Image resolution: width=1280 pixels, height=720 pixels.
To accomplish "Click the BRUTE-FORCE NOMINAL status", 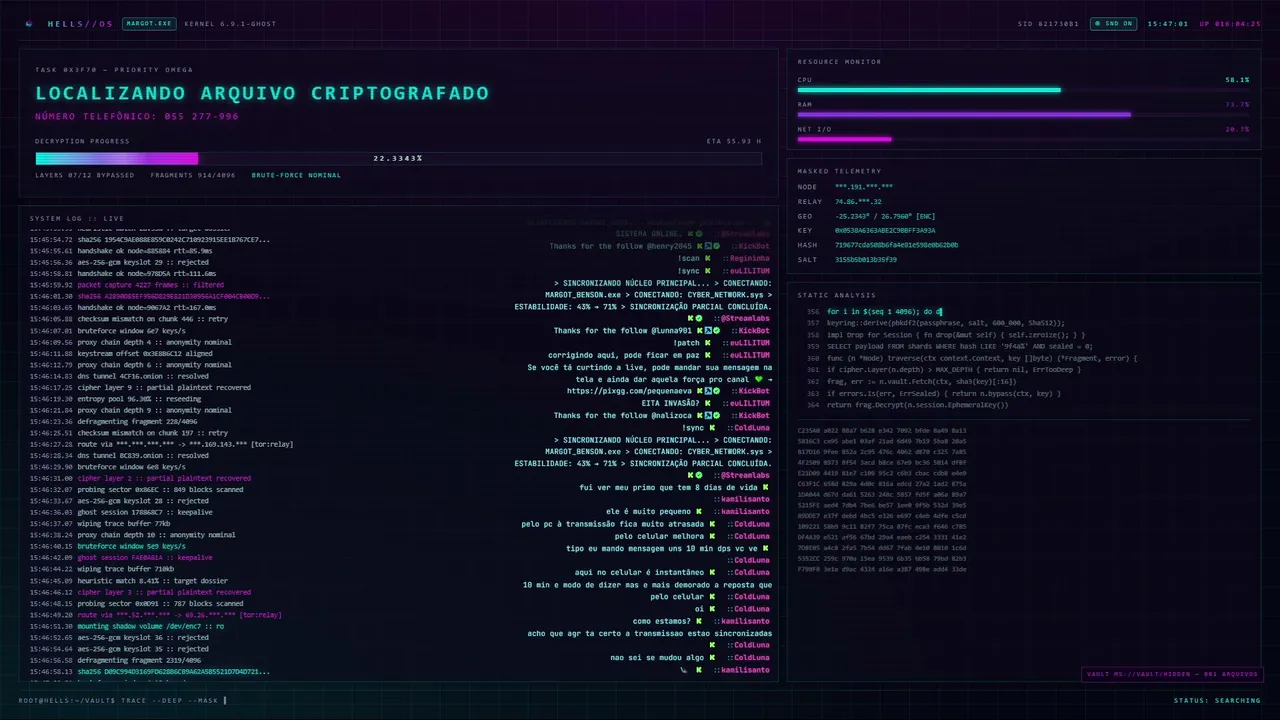I will 296,175.
